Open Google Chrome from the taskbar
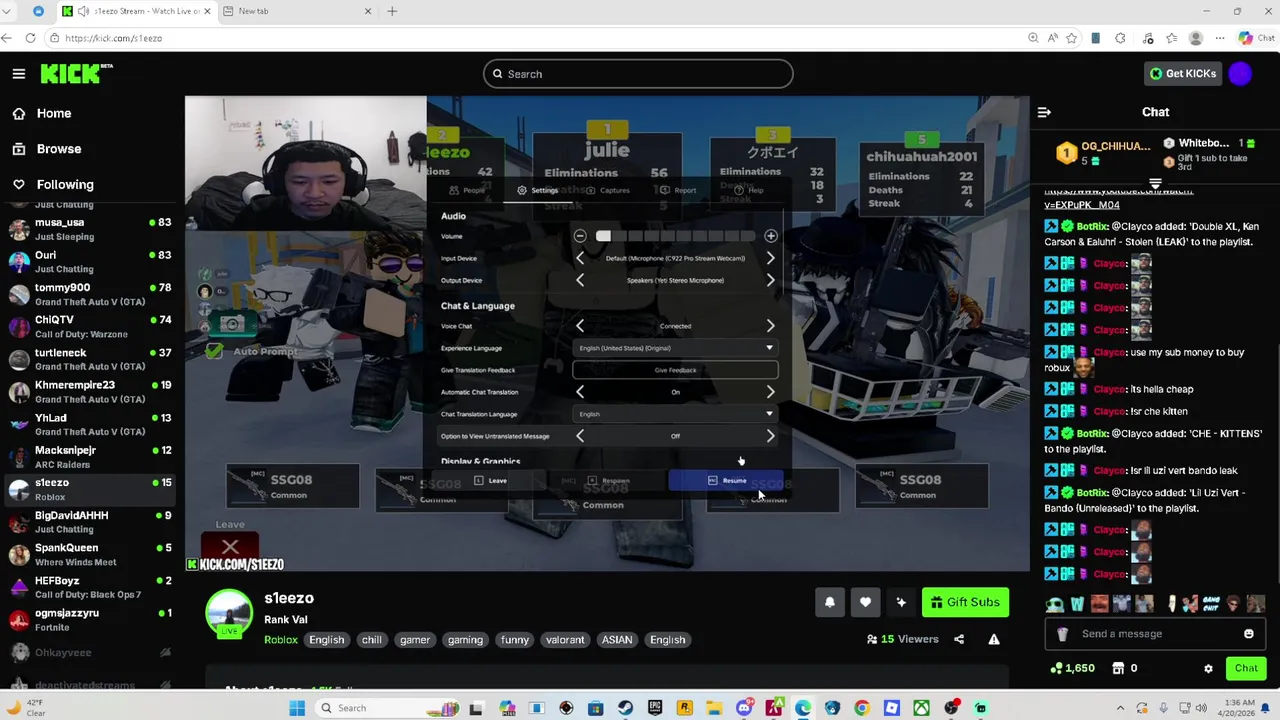Viewport: 1280px width, 720px height. click(862, 708)
